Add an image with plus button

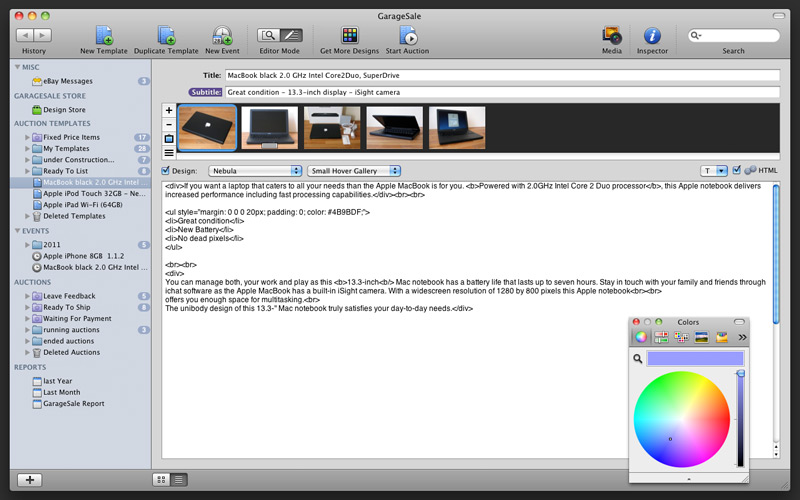click(x=169, y=110)
